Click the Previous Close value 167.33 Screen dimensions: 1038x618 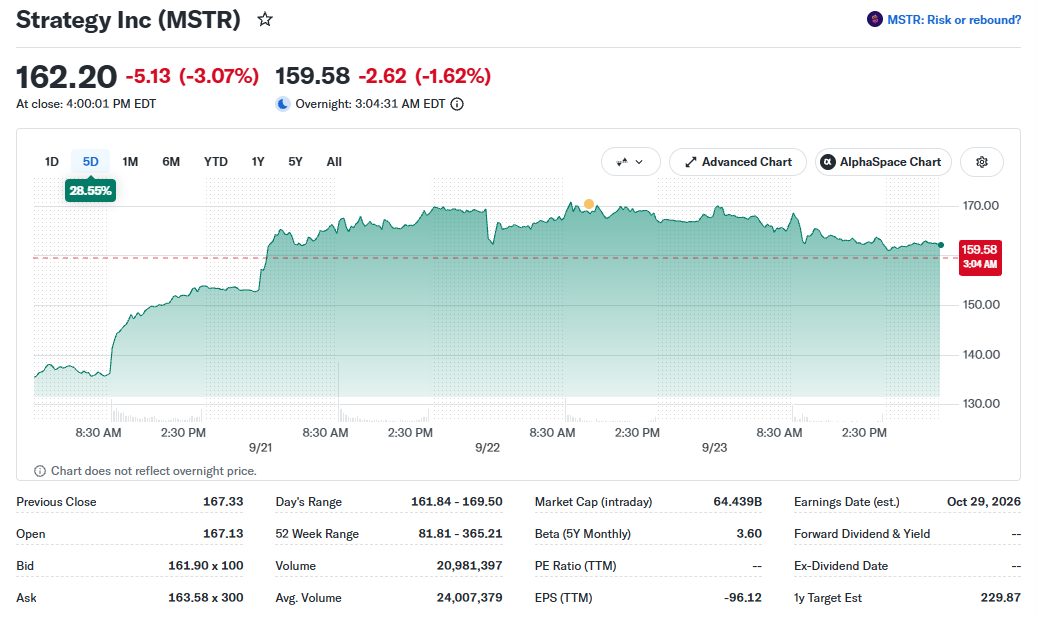coord(223,502)
